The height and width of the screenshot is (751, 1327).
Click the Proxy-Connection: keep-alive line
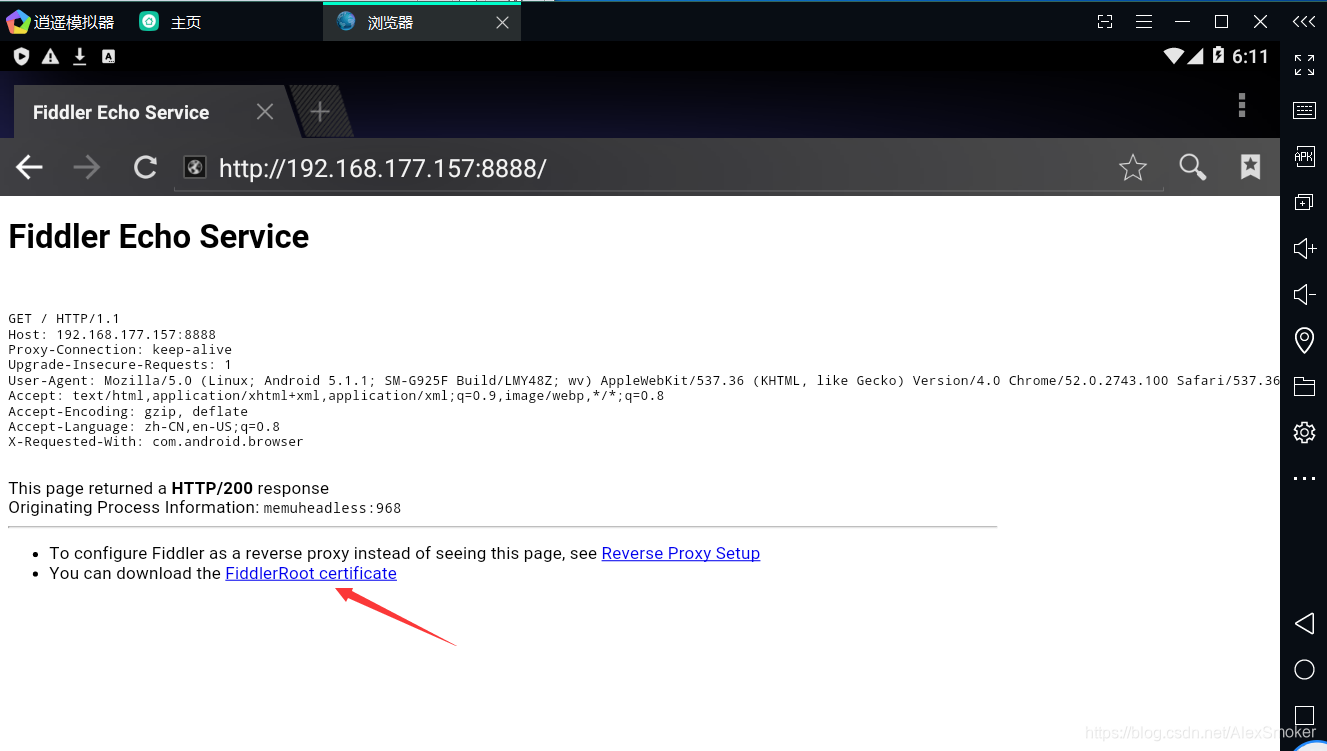pos(120,350)
